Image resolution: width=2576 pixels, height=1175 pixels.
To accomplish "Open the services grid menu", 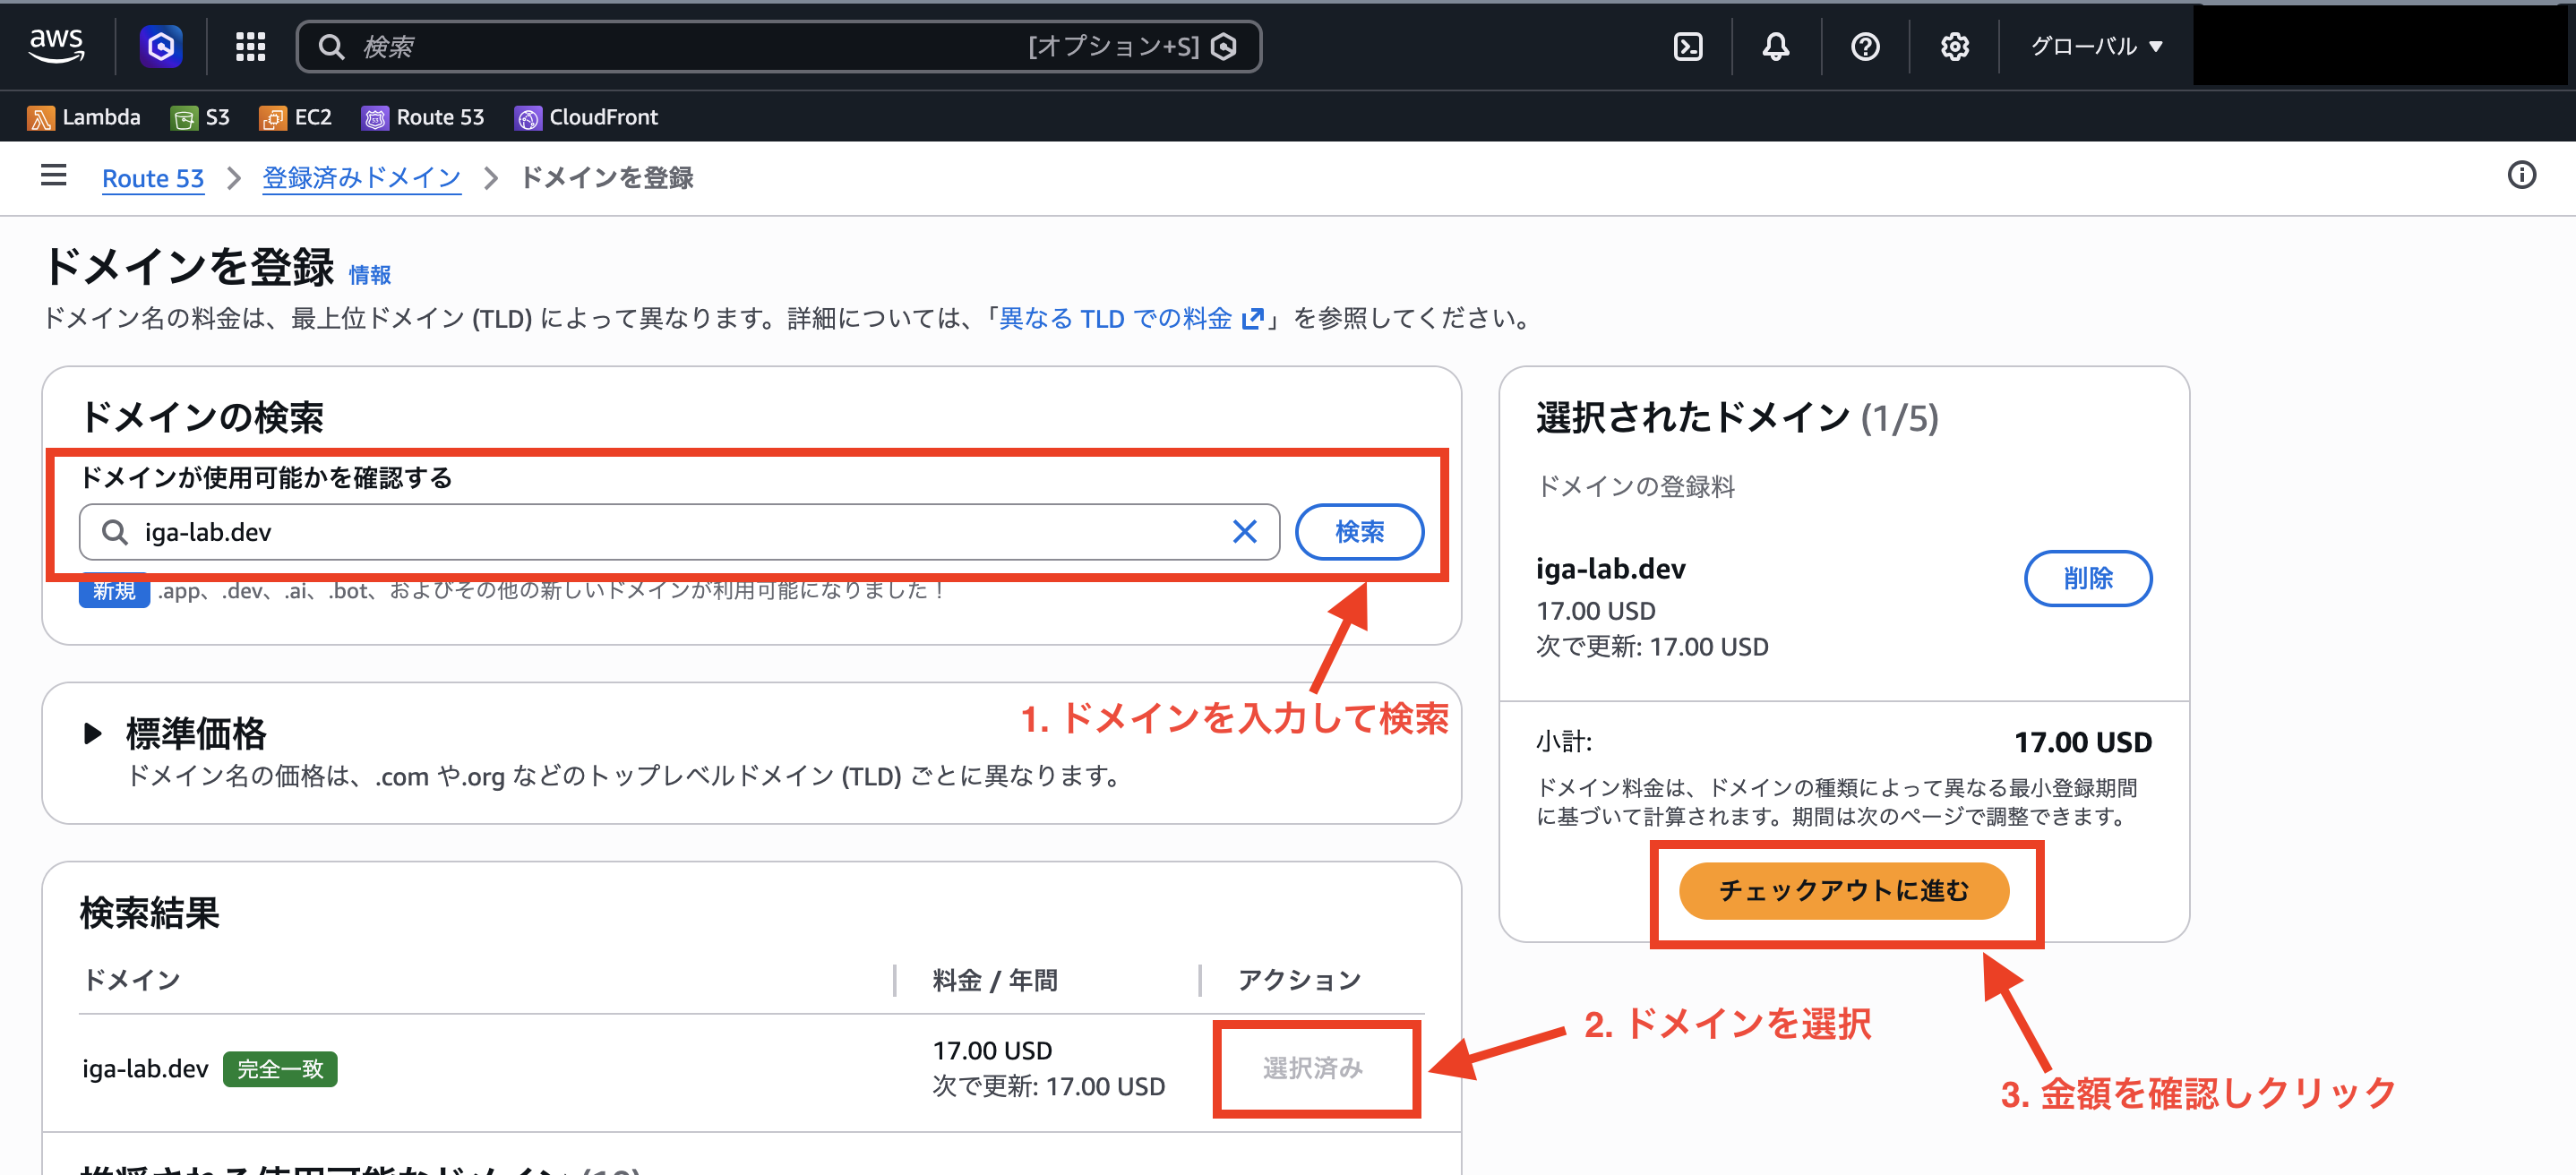I will (250, 46).
